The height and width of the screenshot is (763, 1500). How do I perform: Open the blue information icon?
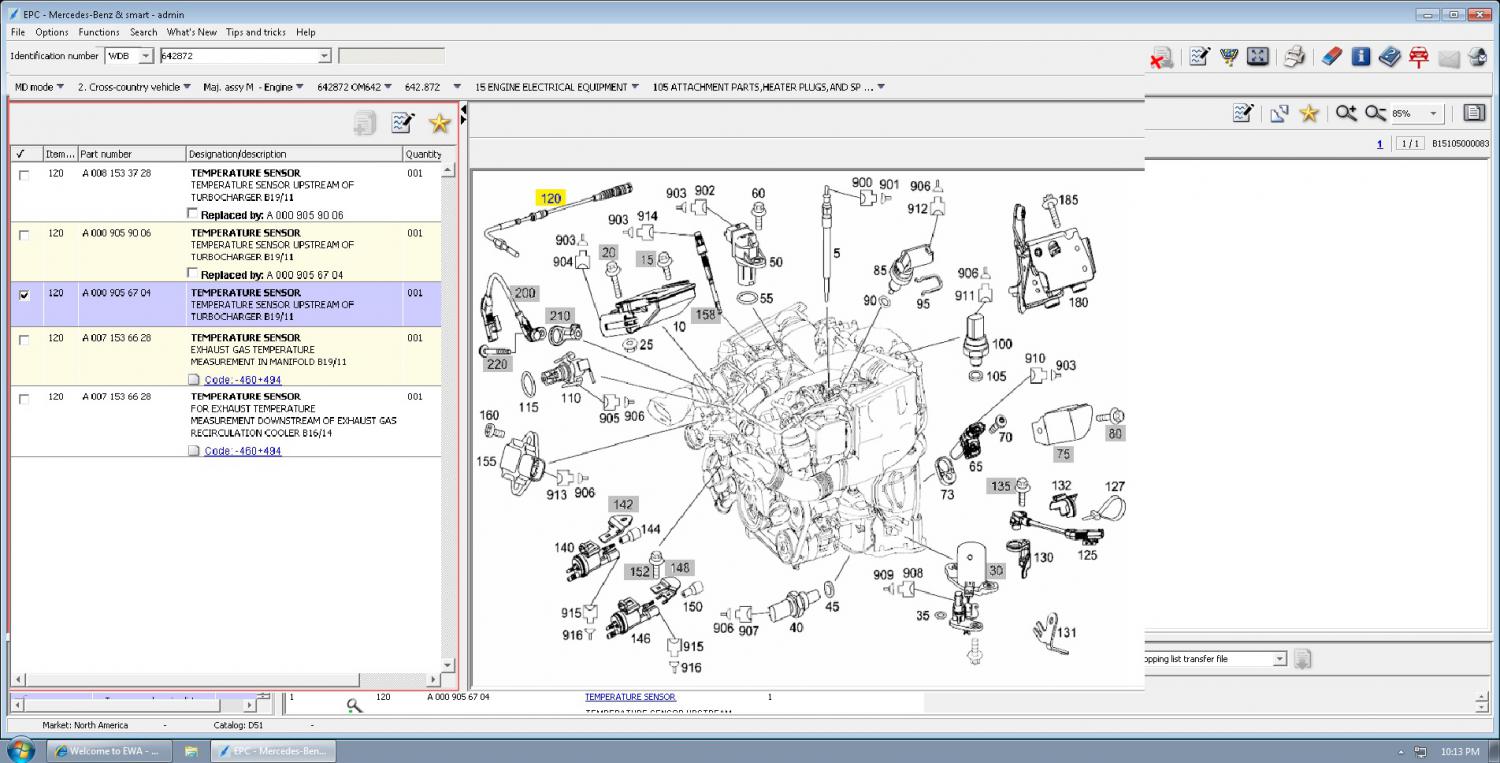pos(1361,57)
